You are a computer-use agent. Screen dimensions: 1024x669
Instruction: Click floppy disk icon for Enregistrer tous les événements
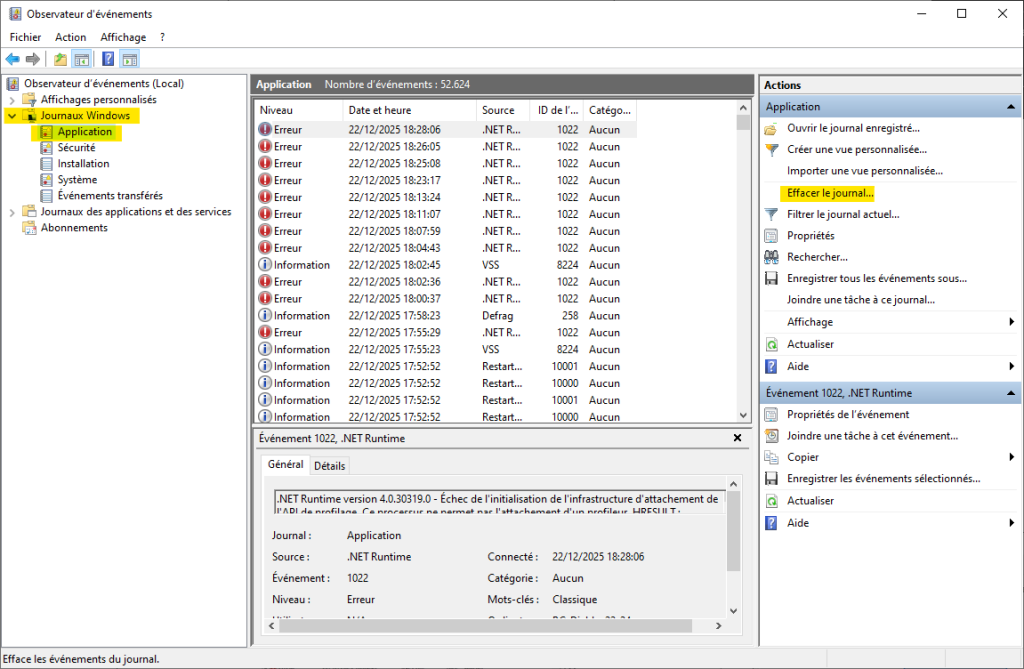[771, 279]
